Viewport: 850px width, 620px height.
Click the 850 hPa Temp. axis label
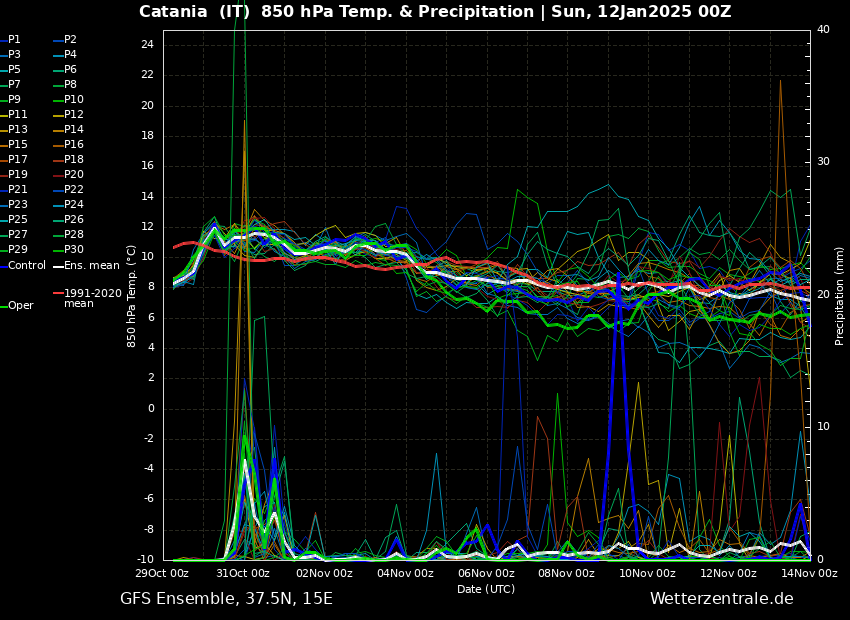coord(132,295)
